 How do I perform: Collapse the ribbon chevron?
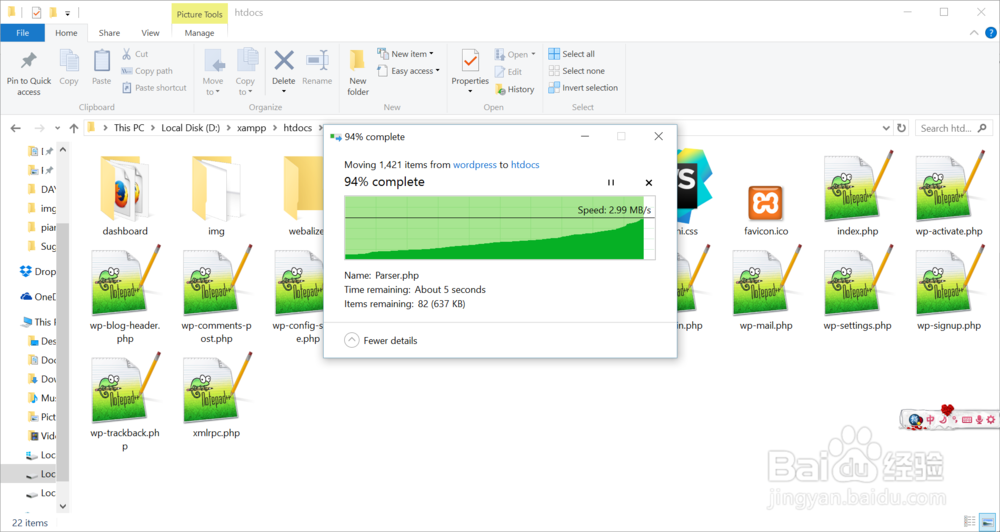[x=974, y=33]
